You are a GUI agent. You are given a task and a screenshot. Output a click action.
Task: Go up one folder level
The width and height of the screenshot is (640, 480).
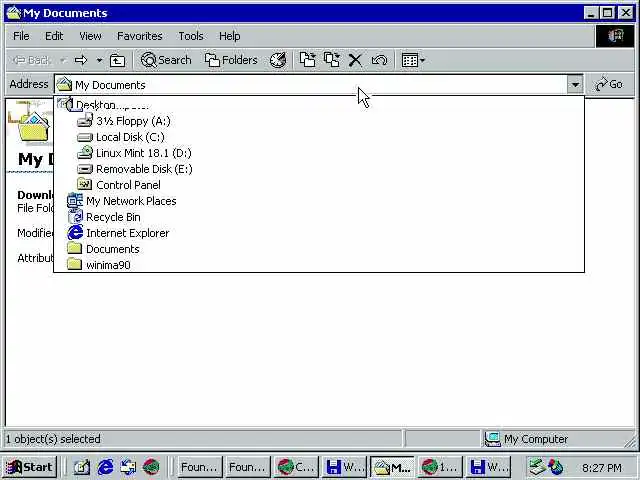pyautogui.click(x=118, y=60)
